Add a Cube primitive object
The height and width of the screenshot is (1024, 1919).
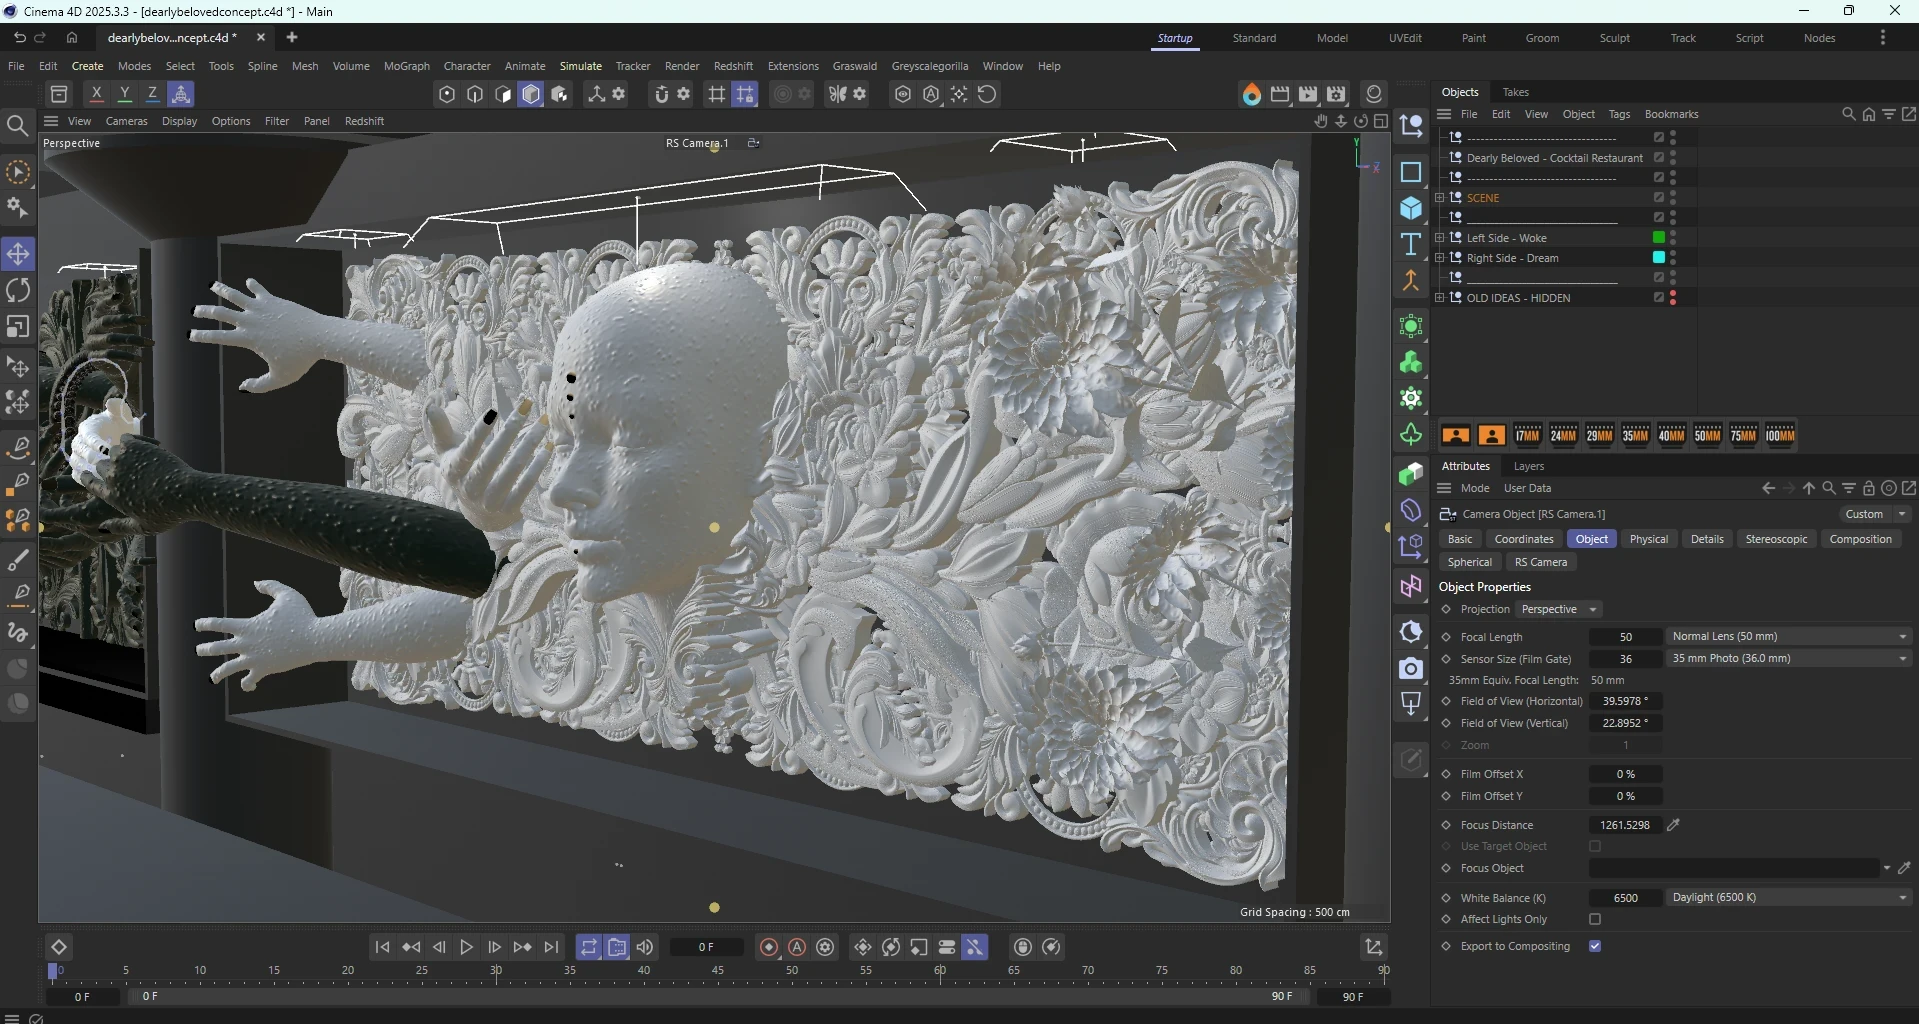1411,208
